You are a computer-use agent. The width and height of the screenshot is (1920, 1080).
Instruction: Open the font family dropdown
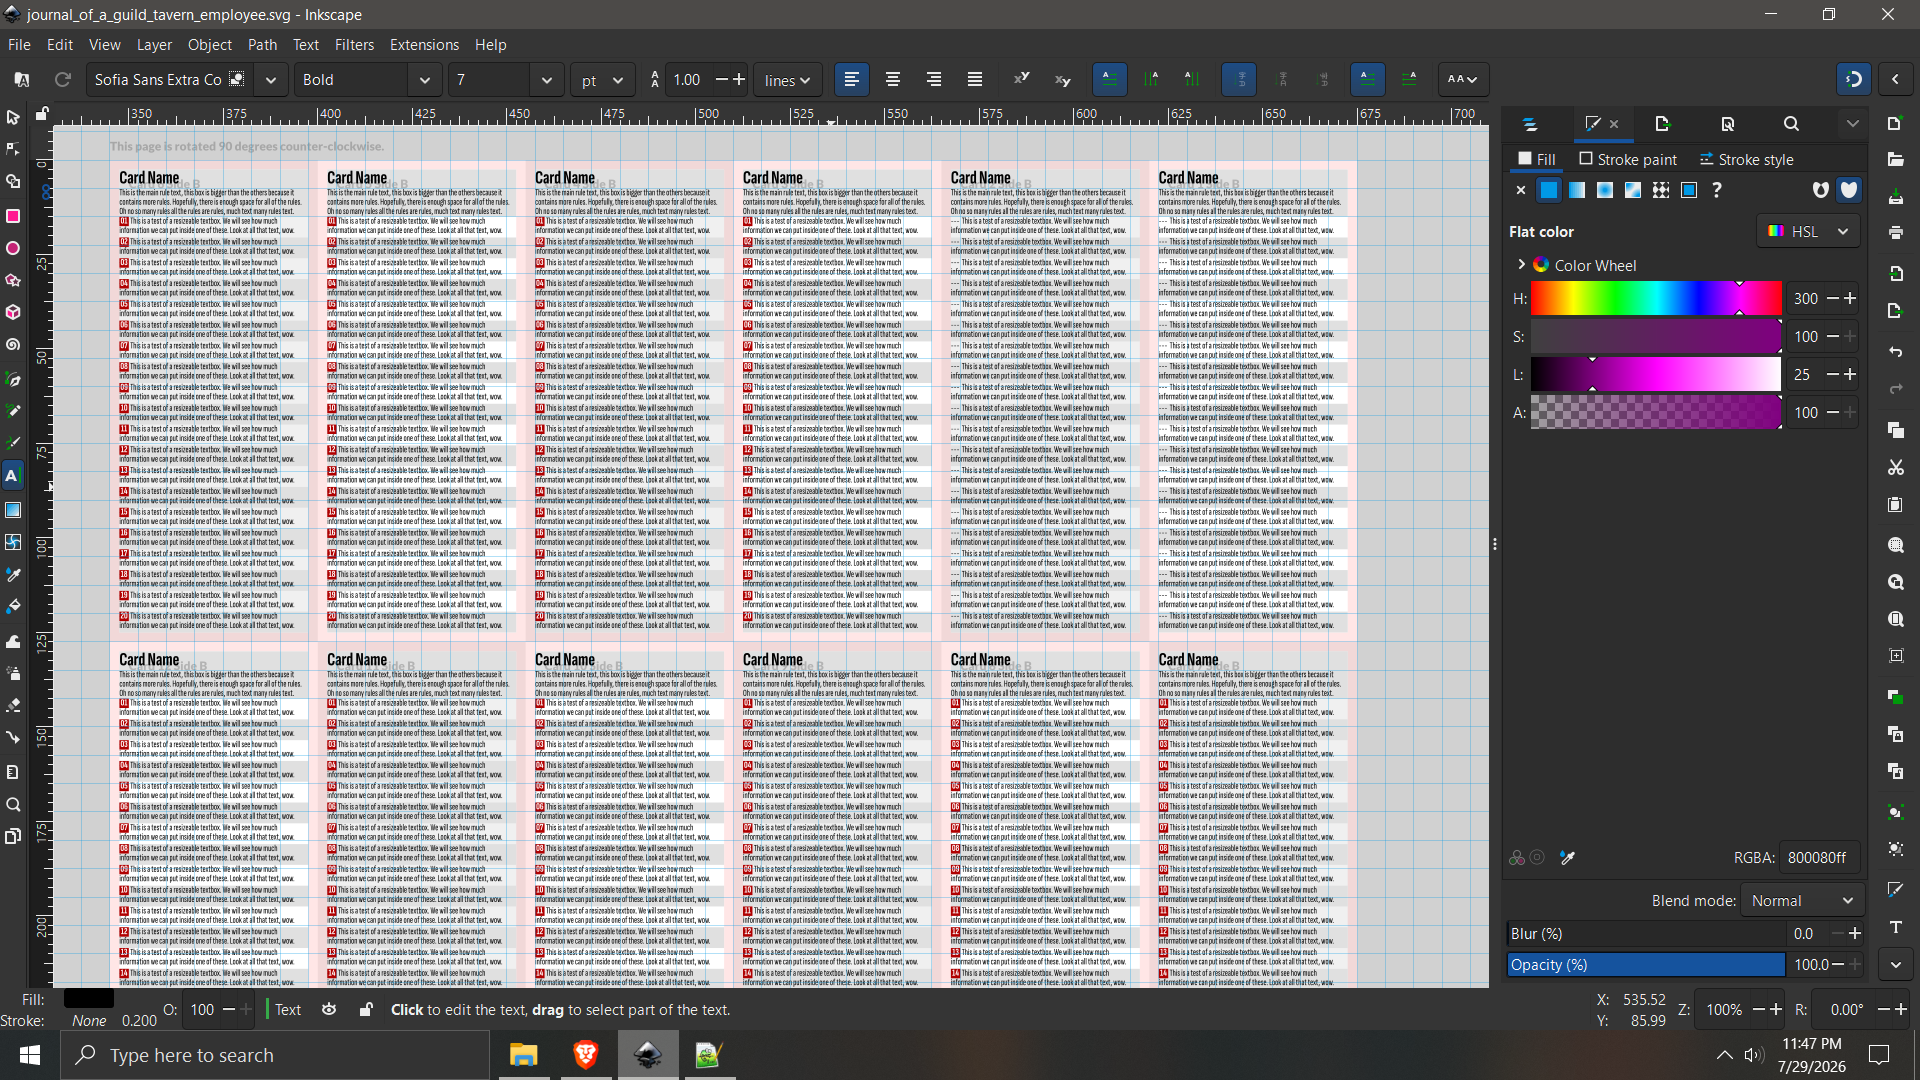pyautogui.click(x=271, y=80)
